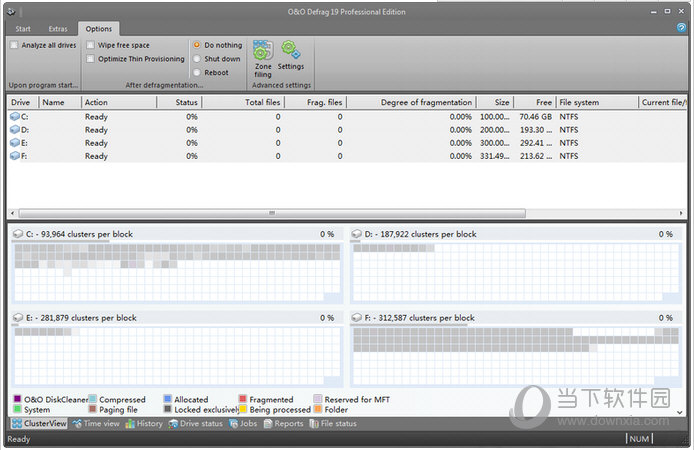Click the Being processed yellow legend swatch
The height and width of the screenshot is (450, 694).
pyautogui.click(x=243, y=409)
